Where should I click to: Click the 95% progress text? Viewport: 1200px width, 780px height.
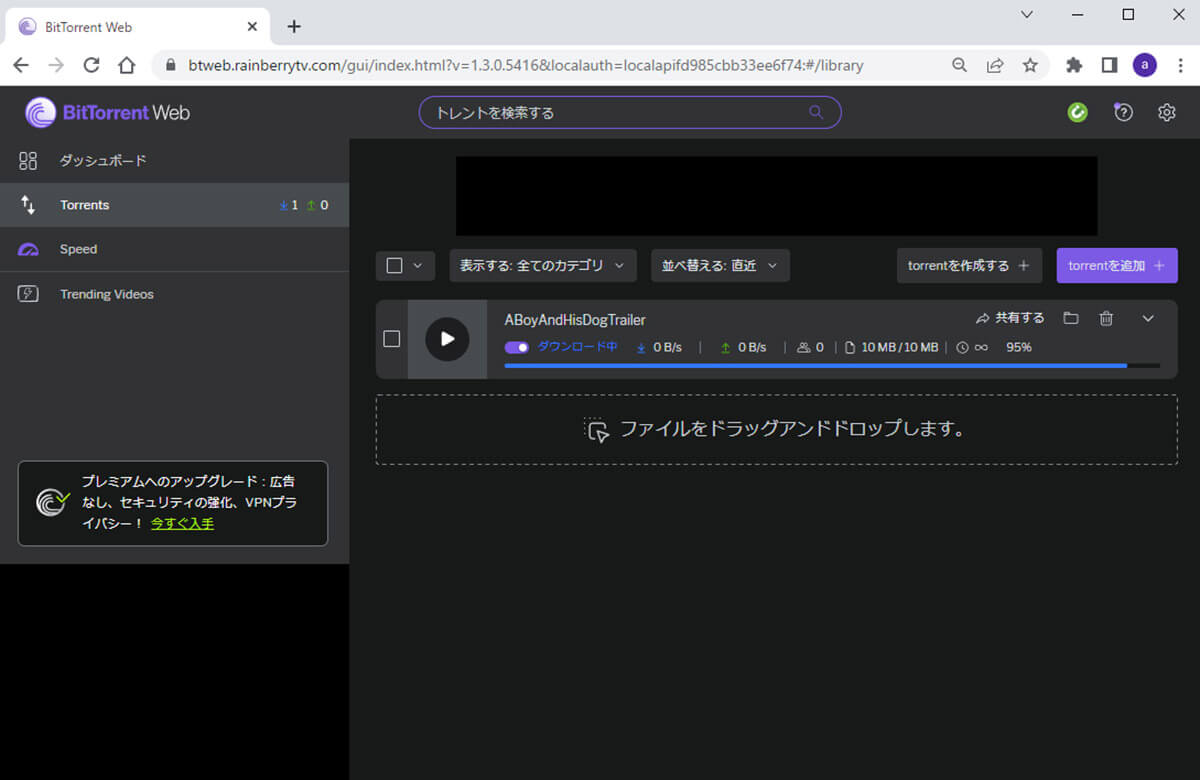click(1019, 347)
